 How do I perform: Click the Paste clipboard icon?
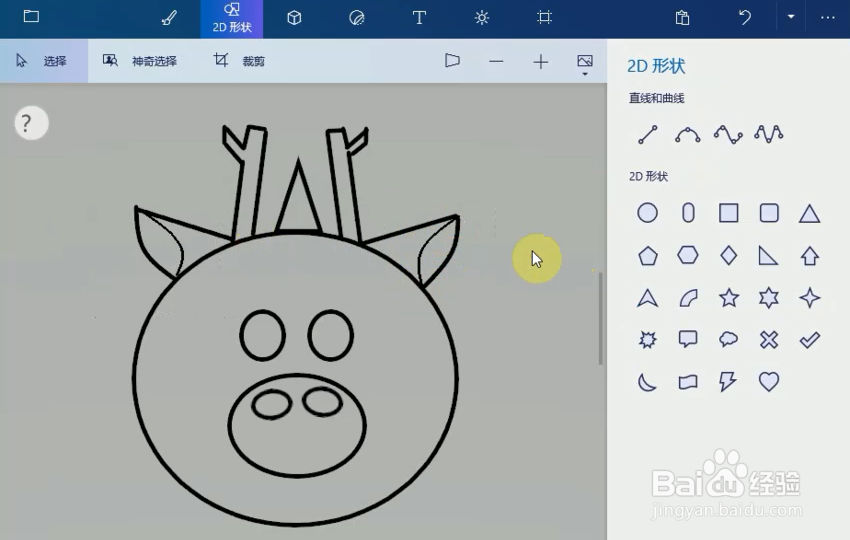pos(682,18)
